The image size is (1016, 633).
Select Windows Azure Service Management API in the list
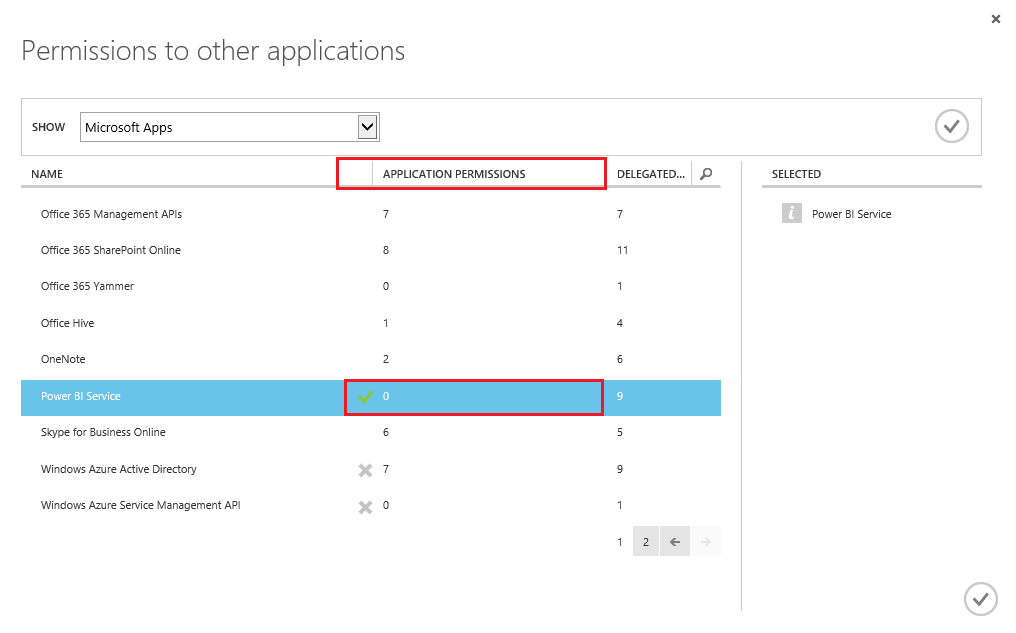(371, 505)
